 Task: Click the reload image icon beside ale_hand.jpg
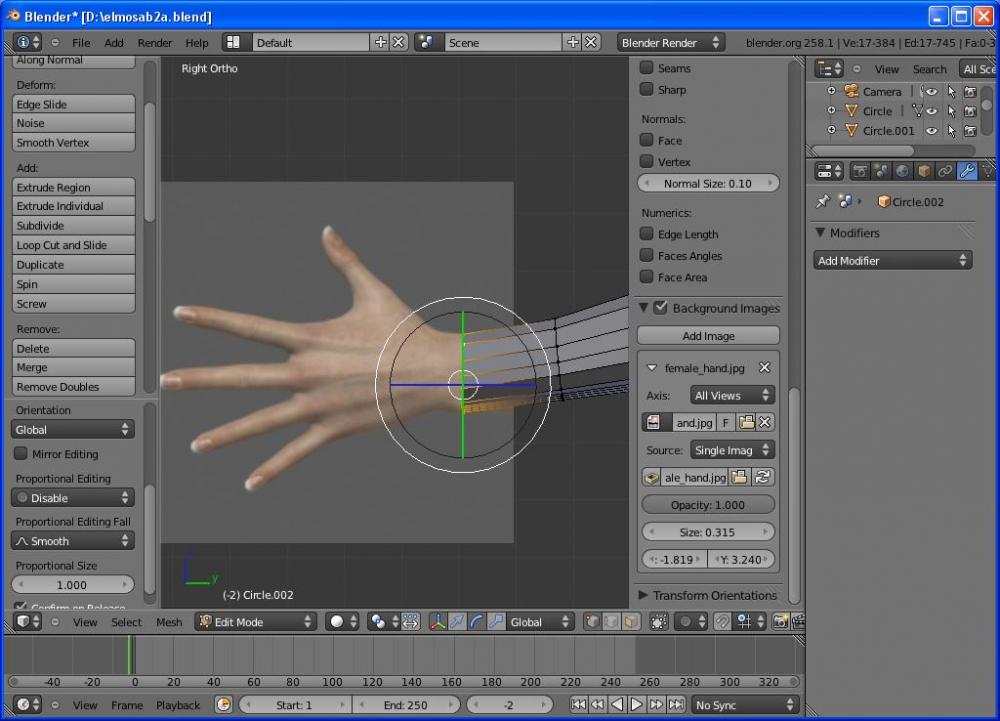(x=764, y=478)
